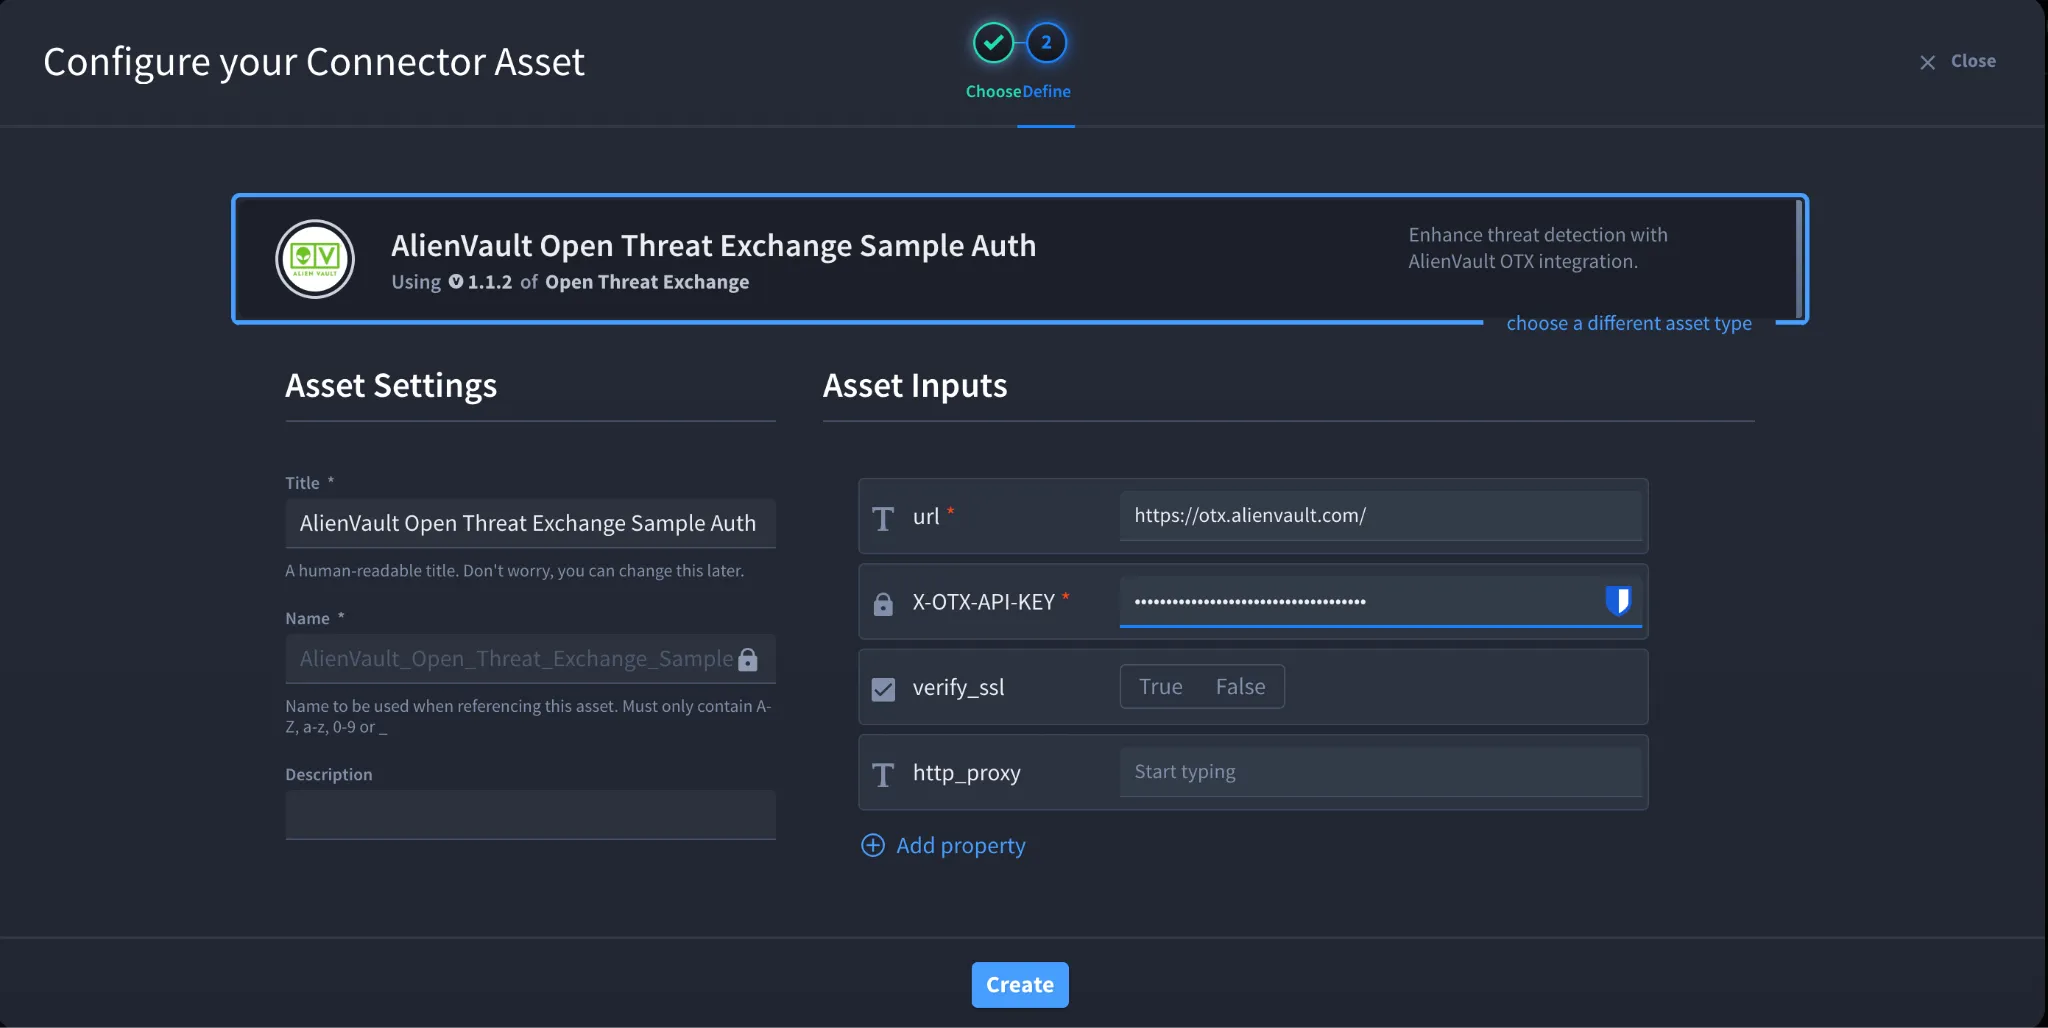2048x1028 pixels.
Task: Click into the Description field
Action: pyautogui.click(x=530, y=815)
